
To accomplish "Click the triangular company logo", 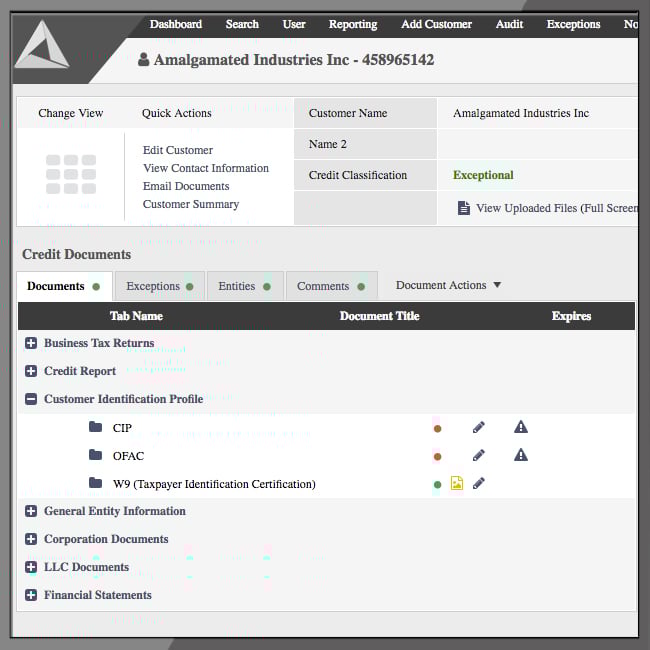I will (42, 46).
